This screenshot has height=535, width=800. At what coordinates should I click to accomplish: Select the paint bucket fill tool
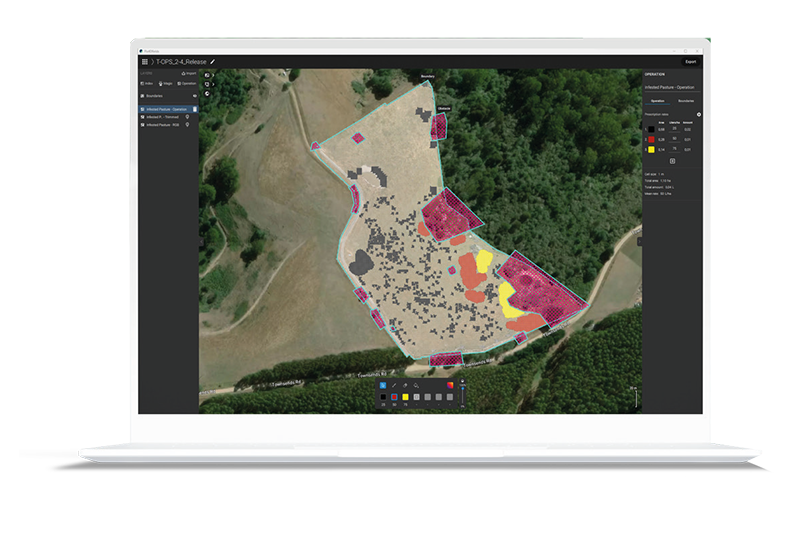[x=417, y=385]
